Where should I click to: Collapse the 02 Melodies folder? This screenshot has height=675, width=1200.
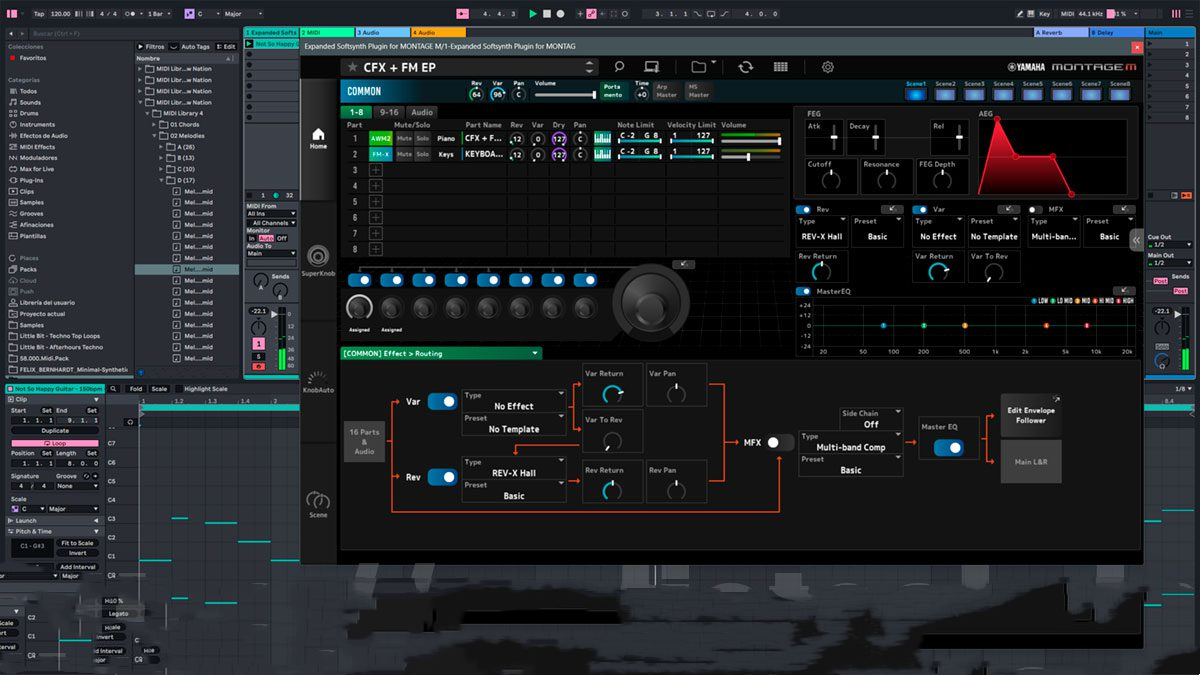pyautogui.click(x=155, y=136)
